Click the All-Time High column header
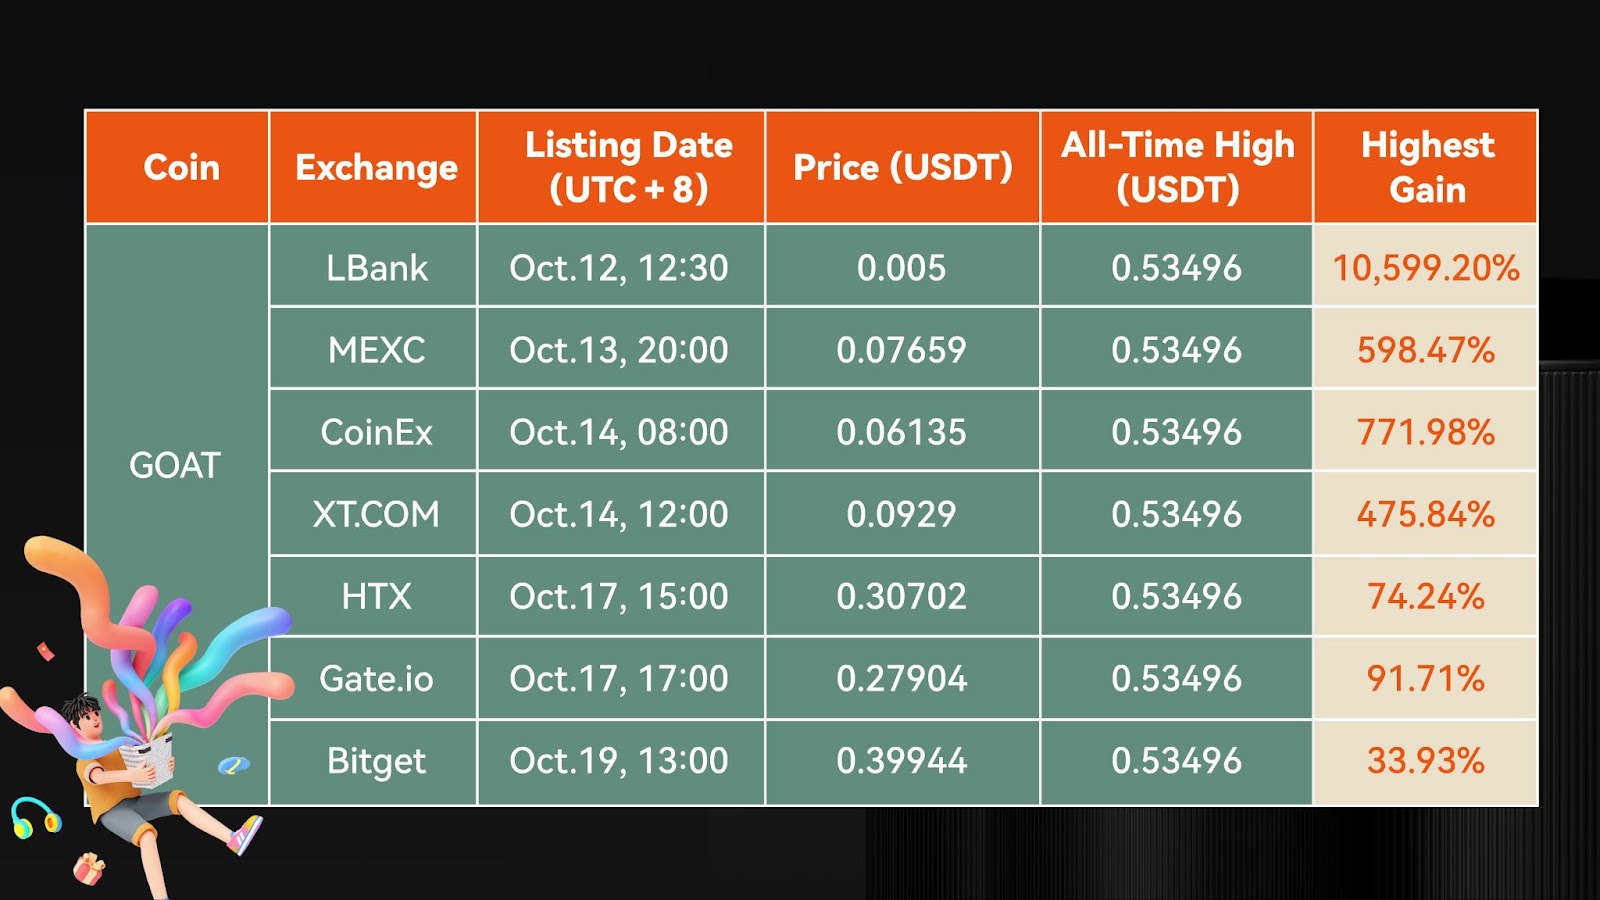Image resolution: width=1600 pixels, height=900 pixels. click(1177, 167)
